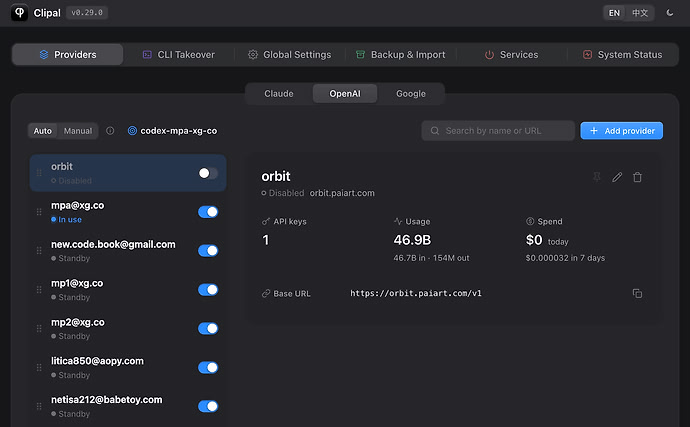Click the v0.29.0 version badge
Viewport: 690px width, 427px height.
[x=87, y=13]
